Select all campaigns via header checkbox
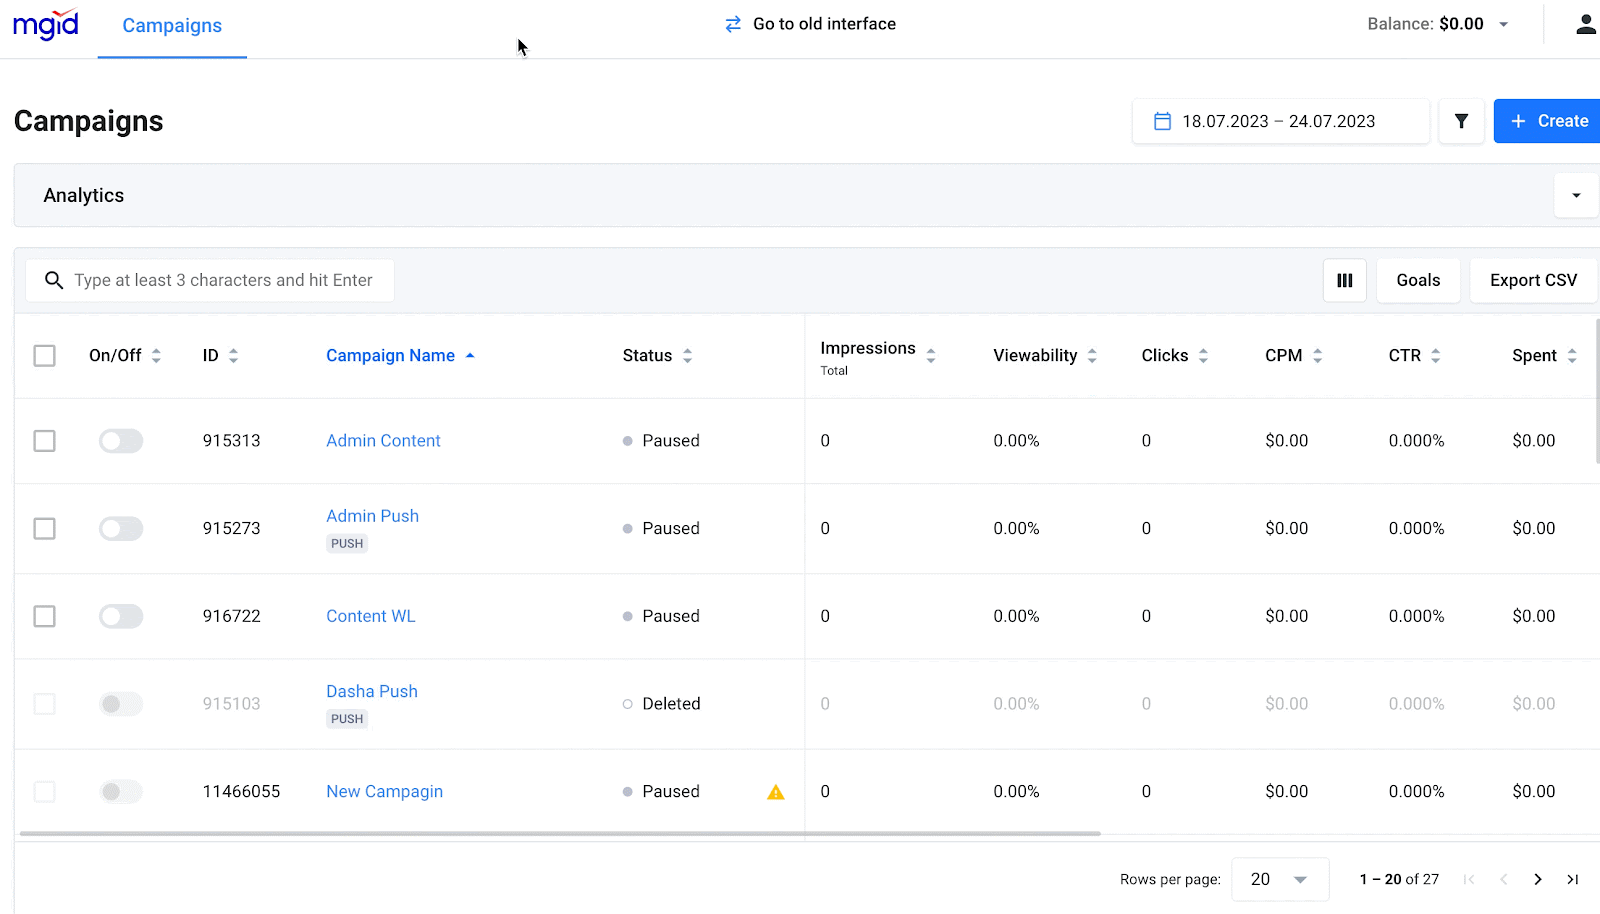The image size is (1600, 914). [44, 355]
